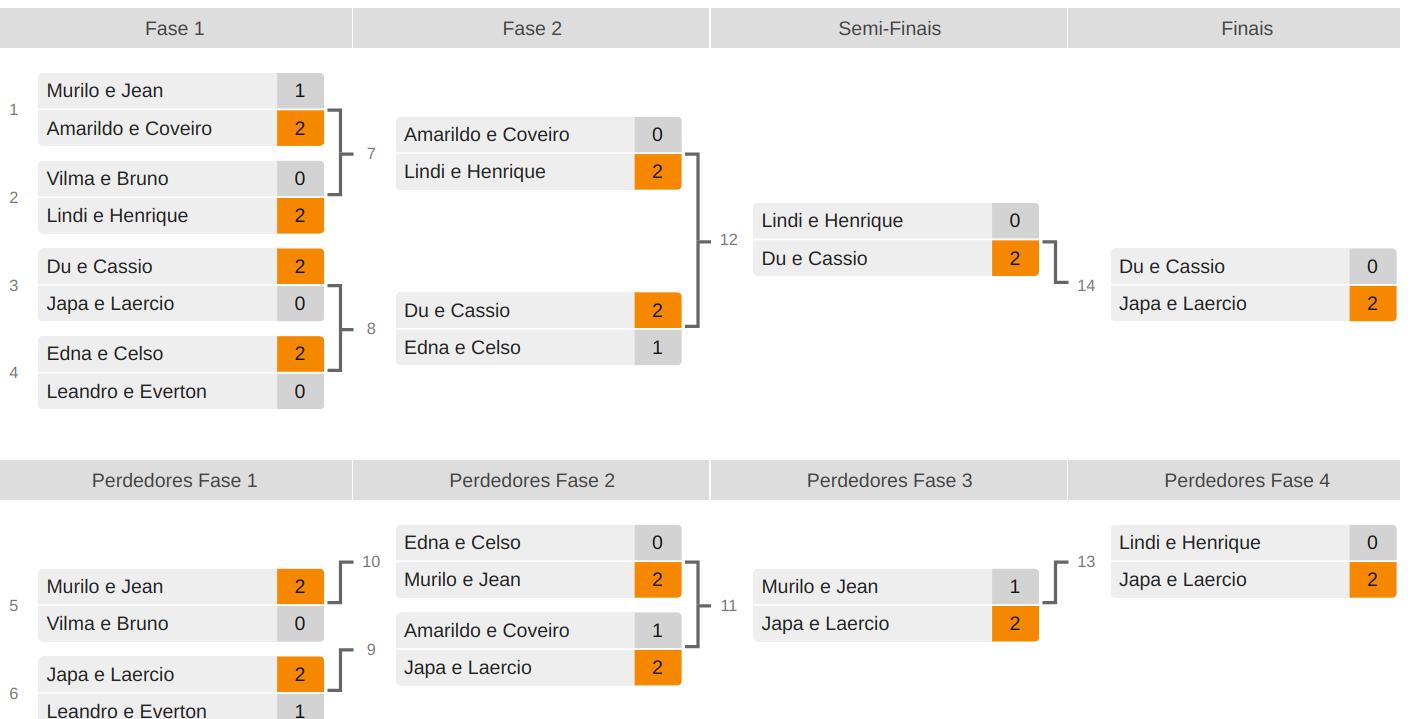Click the match number 12 label
Viewport: 1423px width, 719px height.
pyautogui.click(x=728, y=240)
